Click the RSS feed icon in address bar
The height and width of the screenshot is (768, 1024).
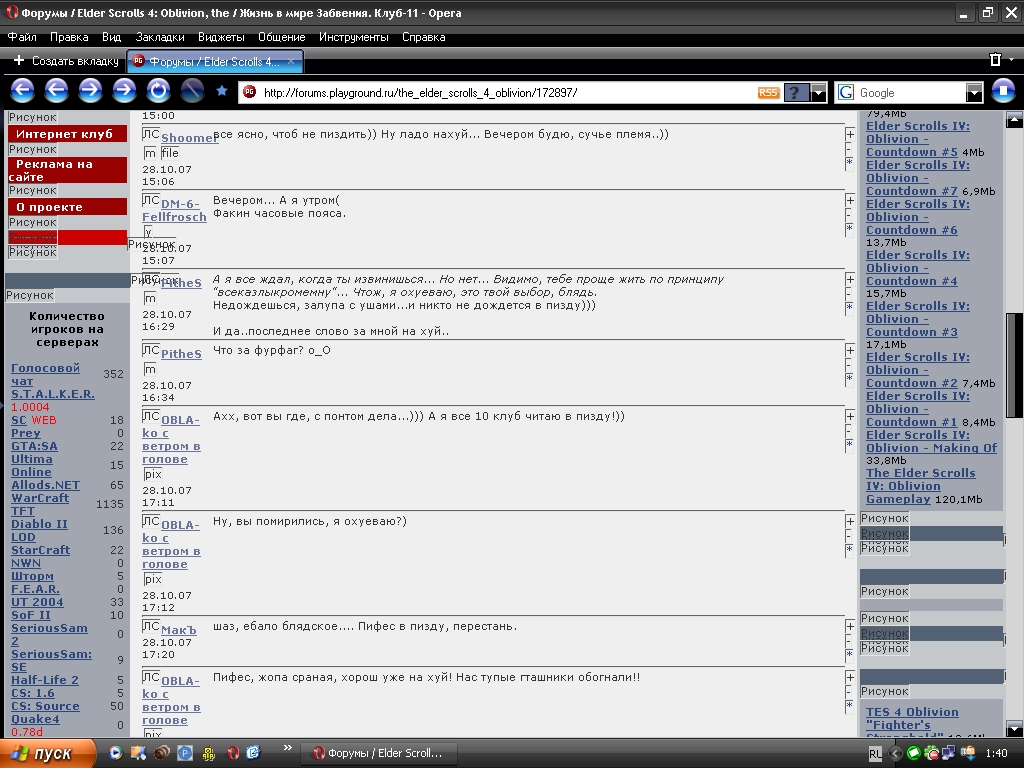tap(768, 93)
